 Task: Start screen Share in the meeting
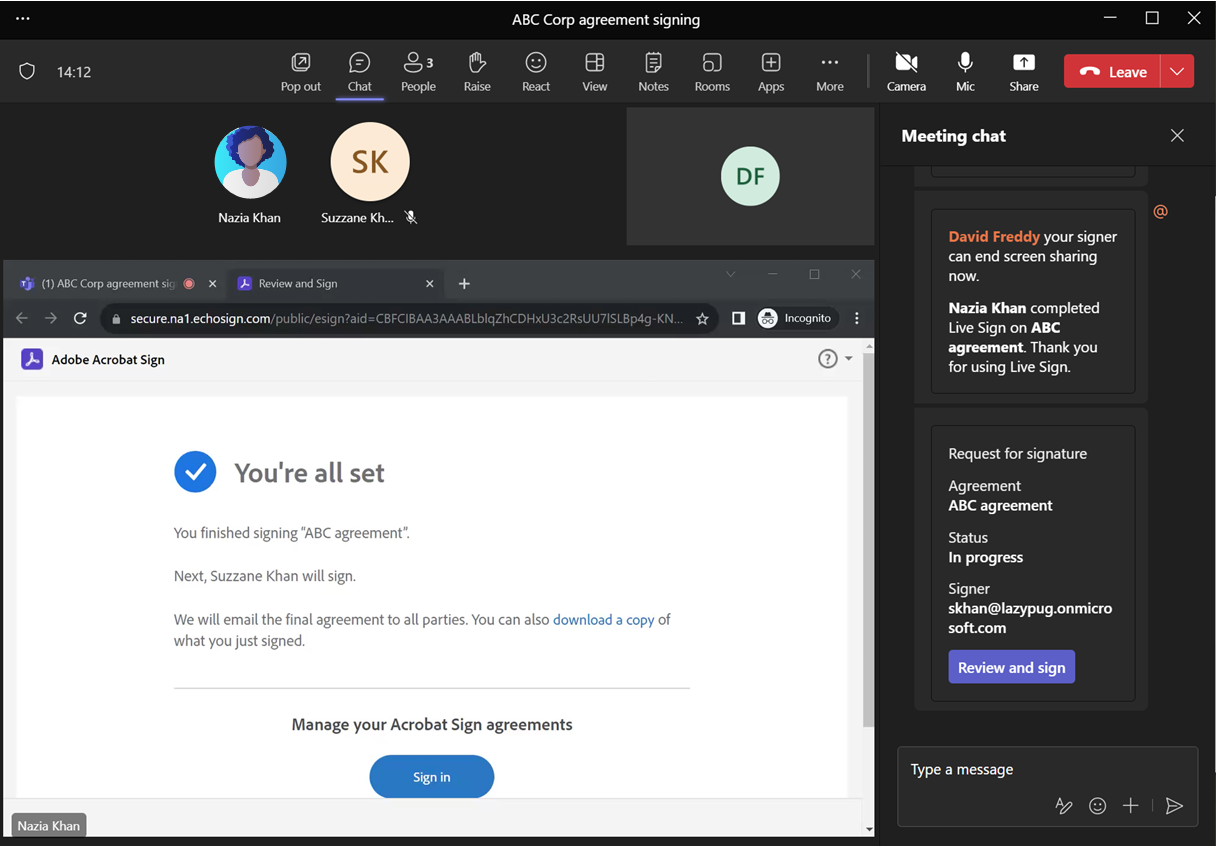(x=1023, y=70)
